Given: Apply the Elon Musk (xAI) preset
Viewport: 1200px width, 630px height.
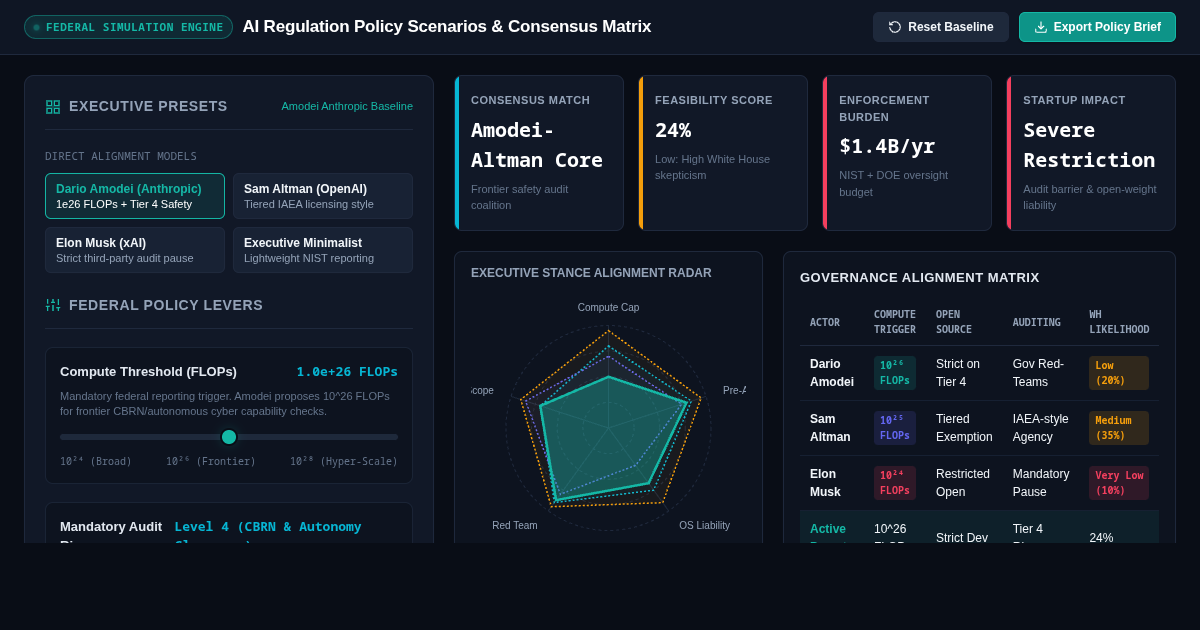Looking at the screenshot, I should 135,250.
